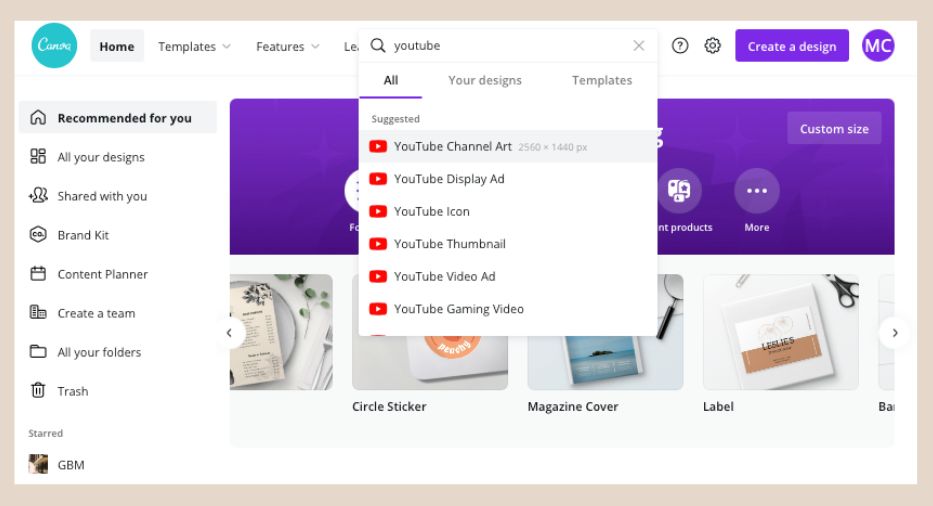Choose YouTube Gaming Video suggestion
The width and height of the screenshot is (933, 506).
508,308
